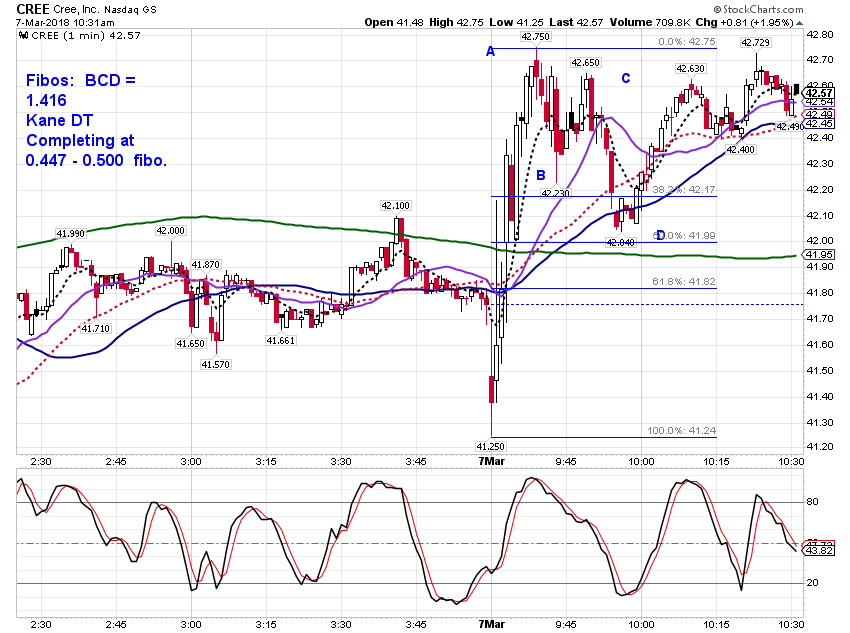Click the 41.250 low price label
850x633 pixels.
(x=491, y=447)
